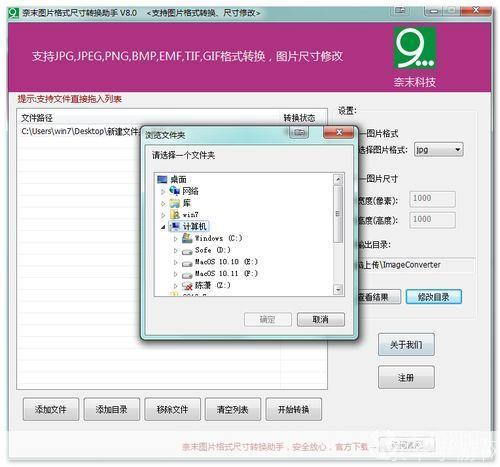
Task: Click the 网络 network globe icon
Action: coord(175,191)
